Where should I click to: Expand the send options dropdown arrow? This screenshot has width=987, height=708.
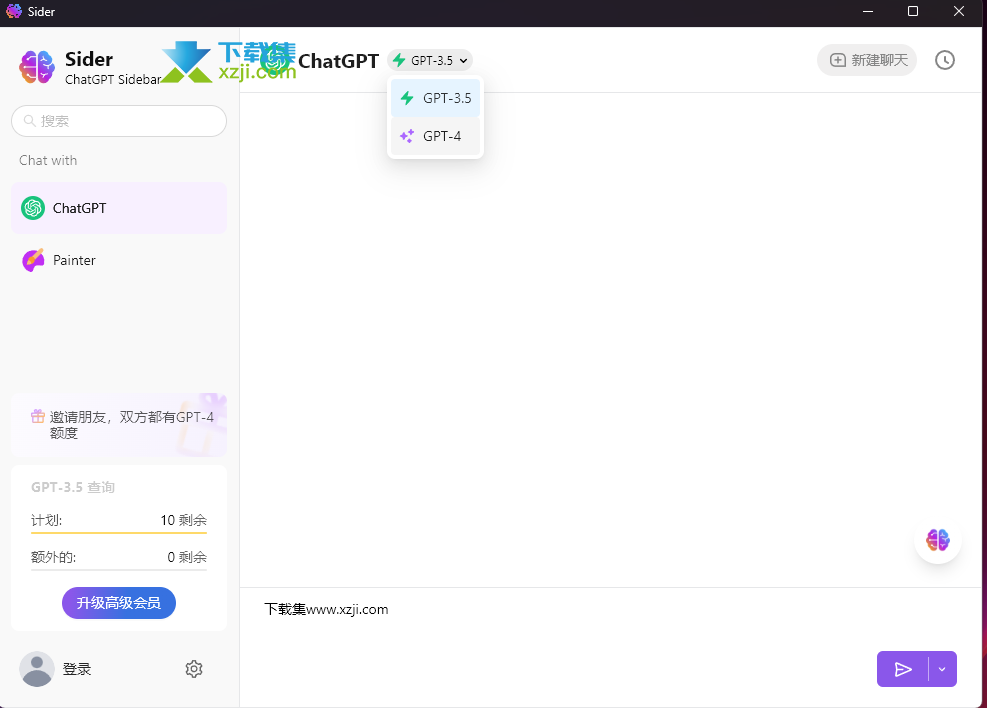click(x=942, y=669)
